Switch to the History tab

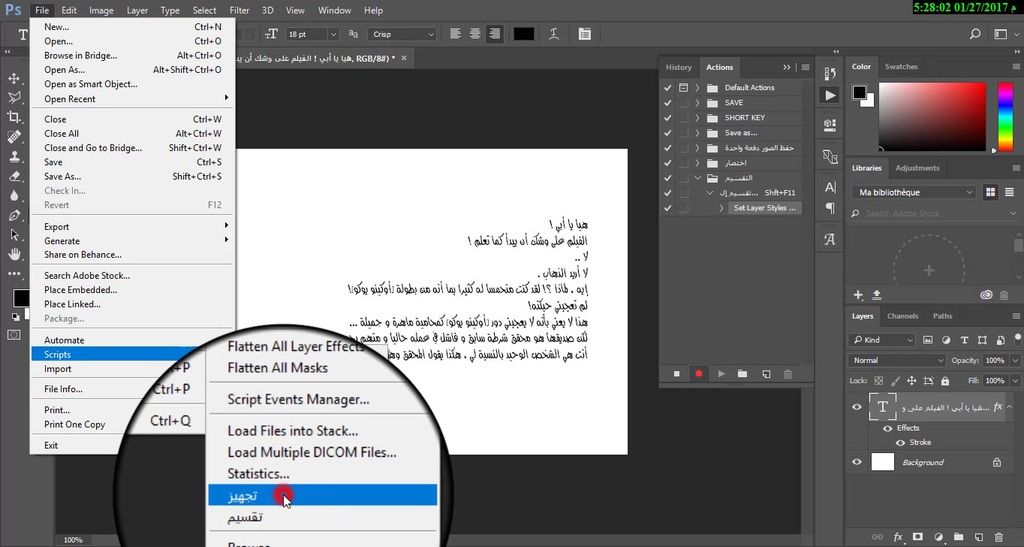pos(679,67)
